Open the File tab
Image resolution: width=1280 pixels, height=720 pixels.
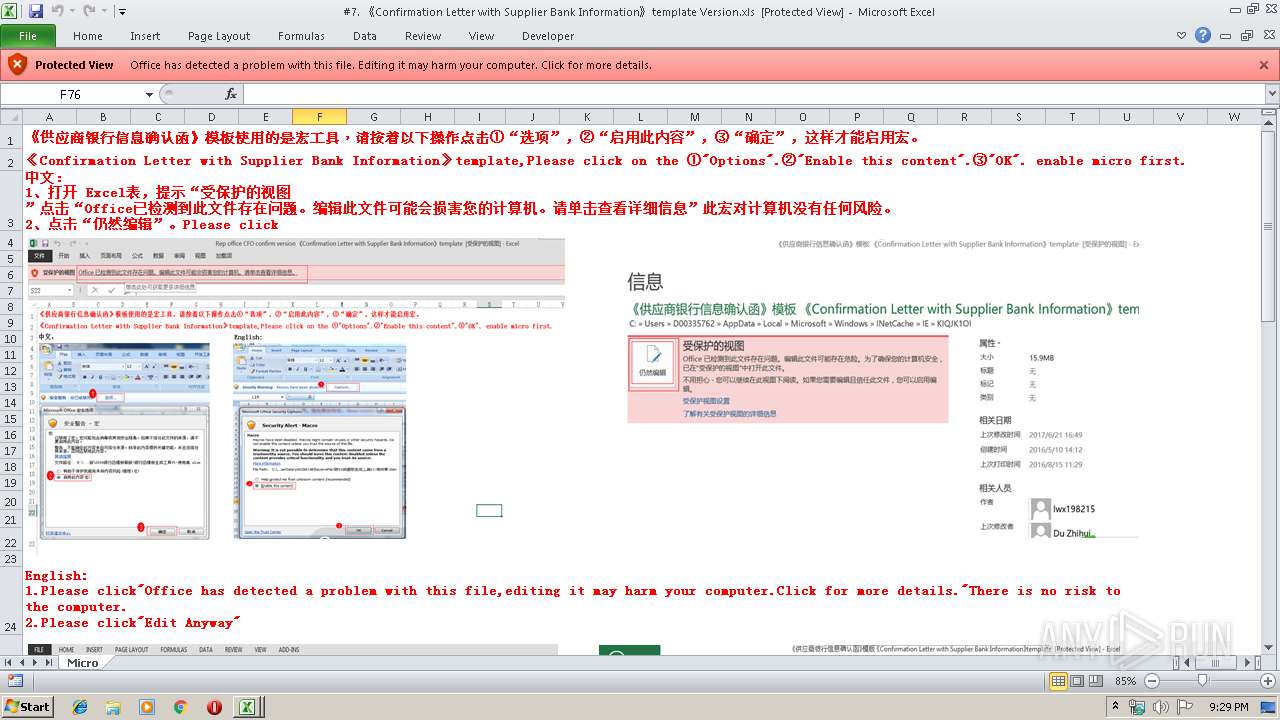pyautogui.click(x=28, y=36)
